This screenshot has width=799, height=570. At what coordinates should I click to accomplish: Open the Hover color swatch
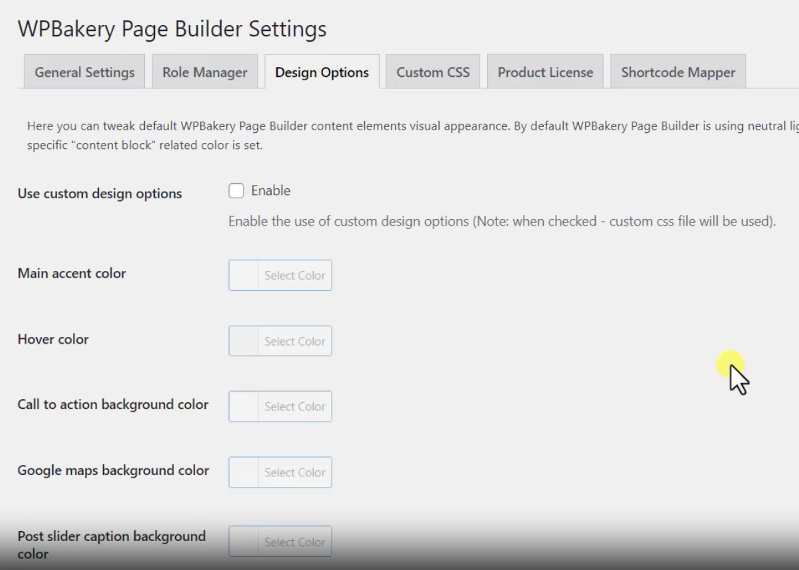(x=244, y=341)
